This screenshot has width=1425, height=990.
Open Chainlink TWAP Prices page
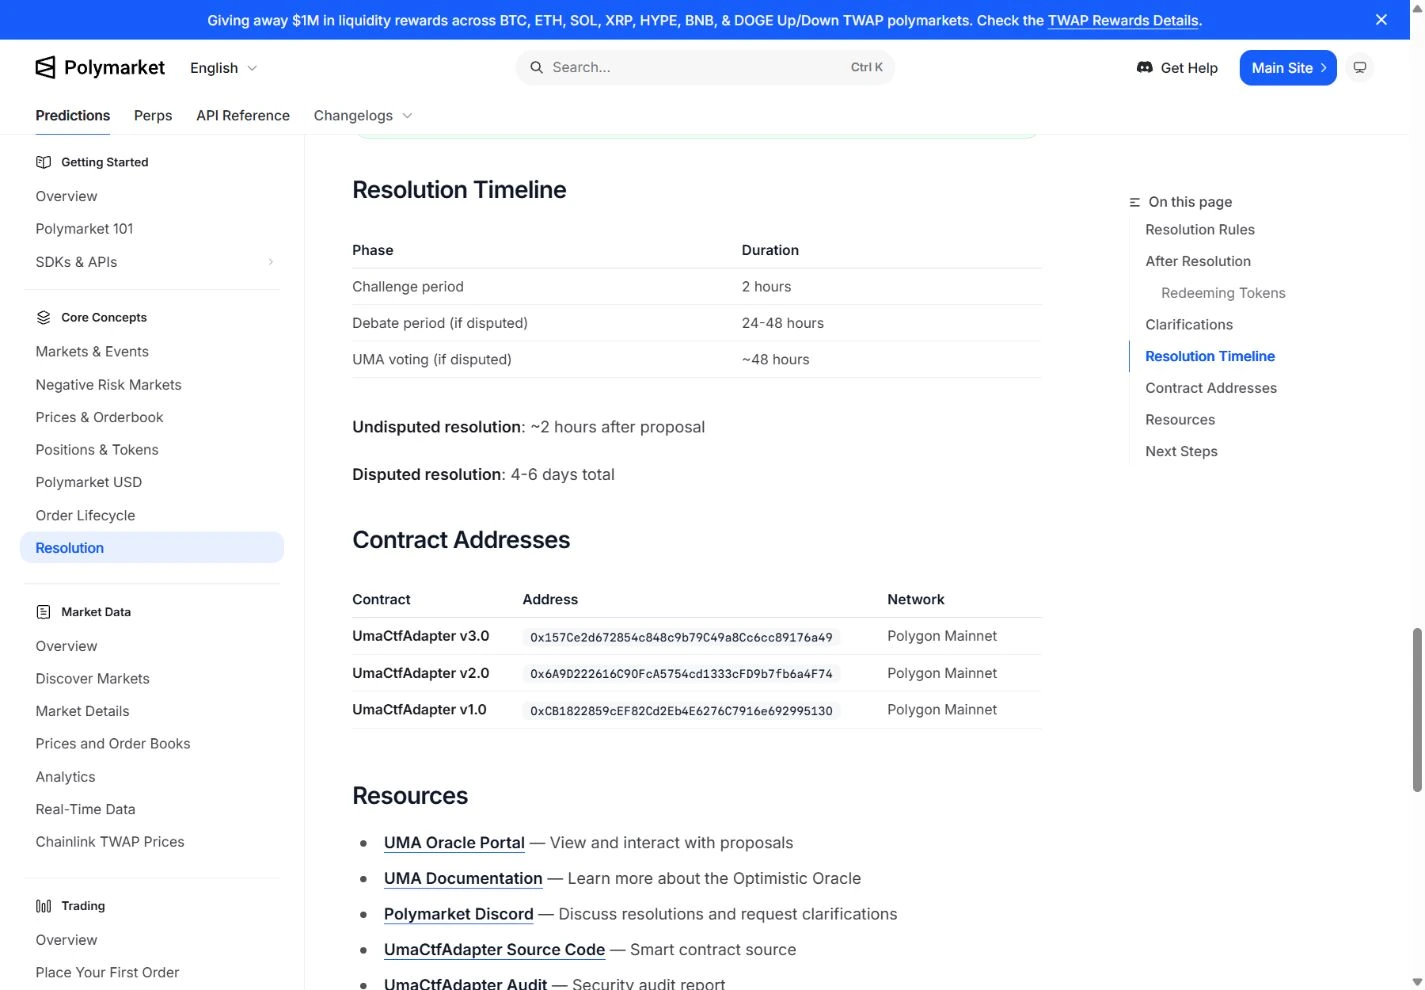110,842
